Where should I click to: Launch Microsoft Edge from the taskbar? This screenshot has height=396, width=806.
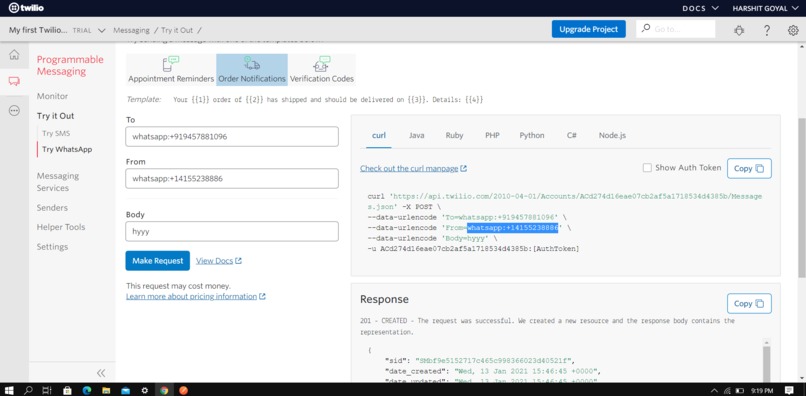[86, 390]
